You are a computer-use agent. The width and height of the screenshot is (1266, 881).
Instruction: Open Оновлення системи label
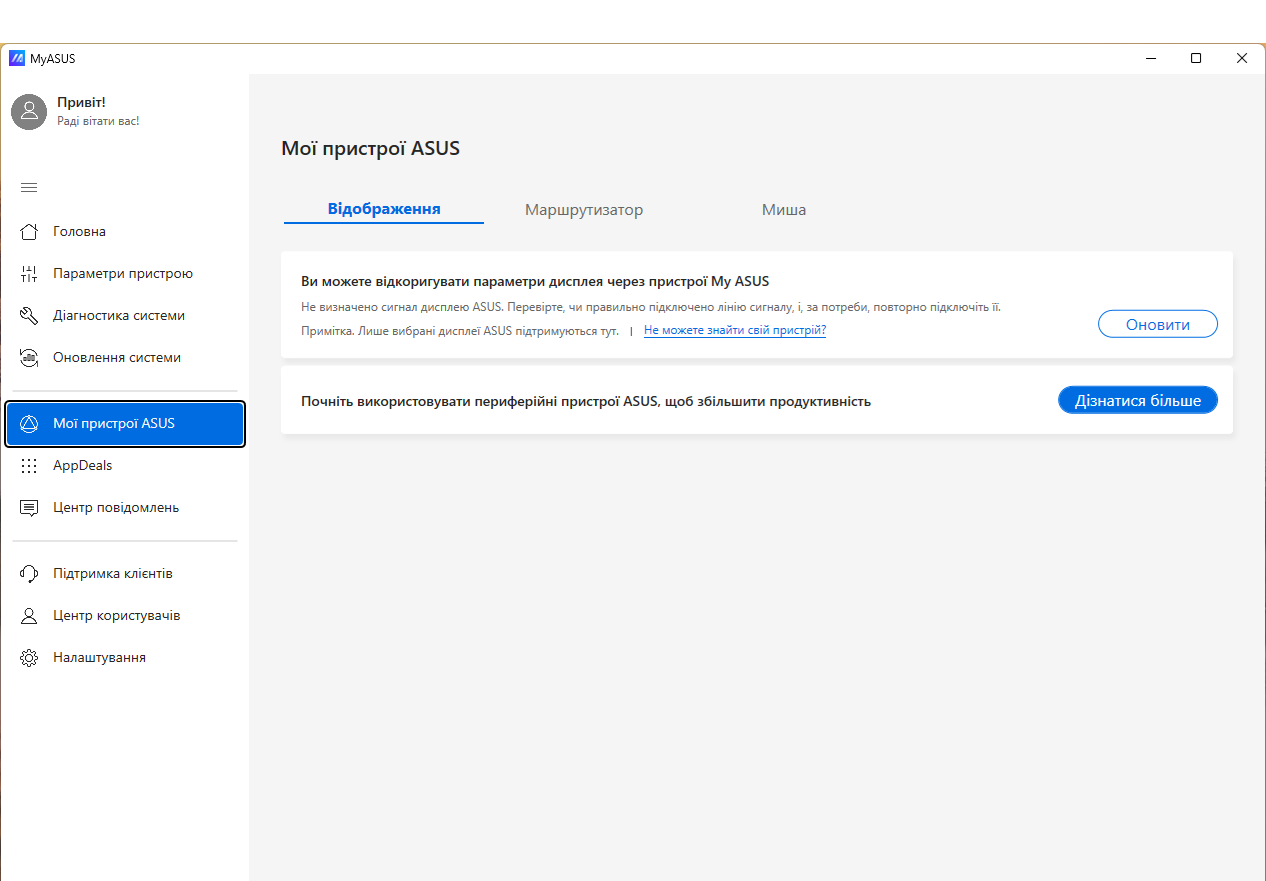click(x=117, y=357)
